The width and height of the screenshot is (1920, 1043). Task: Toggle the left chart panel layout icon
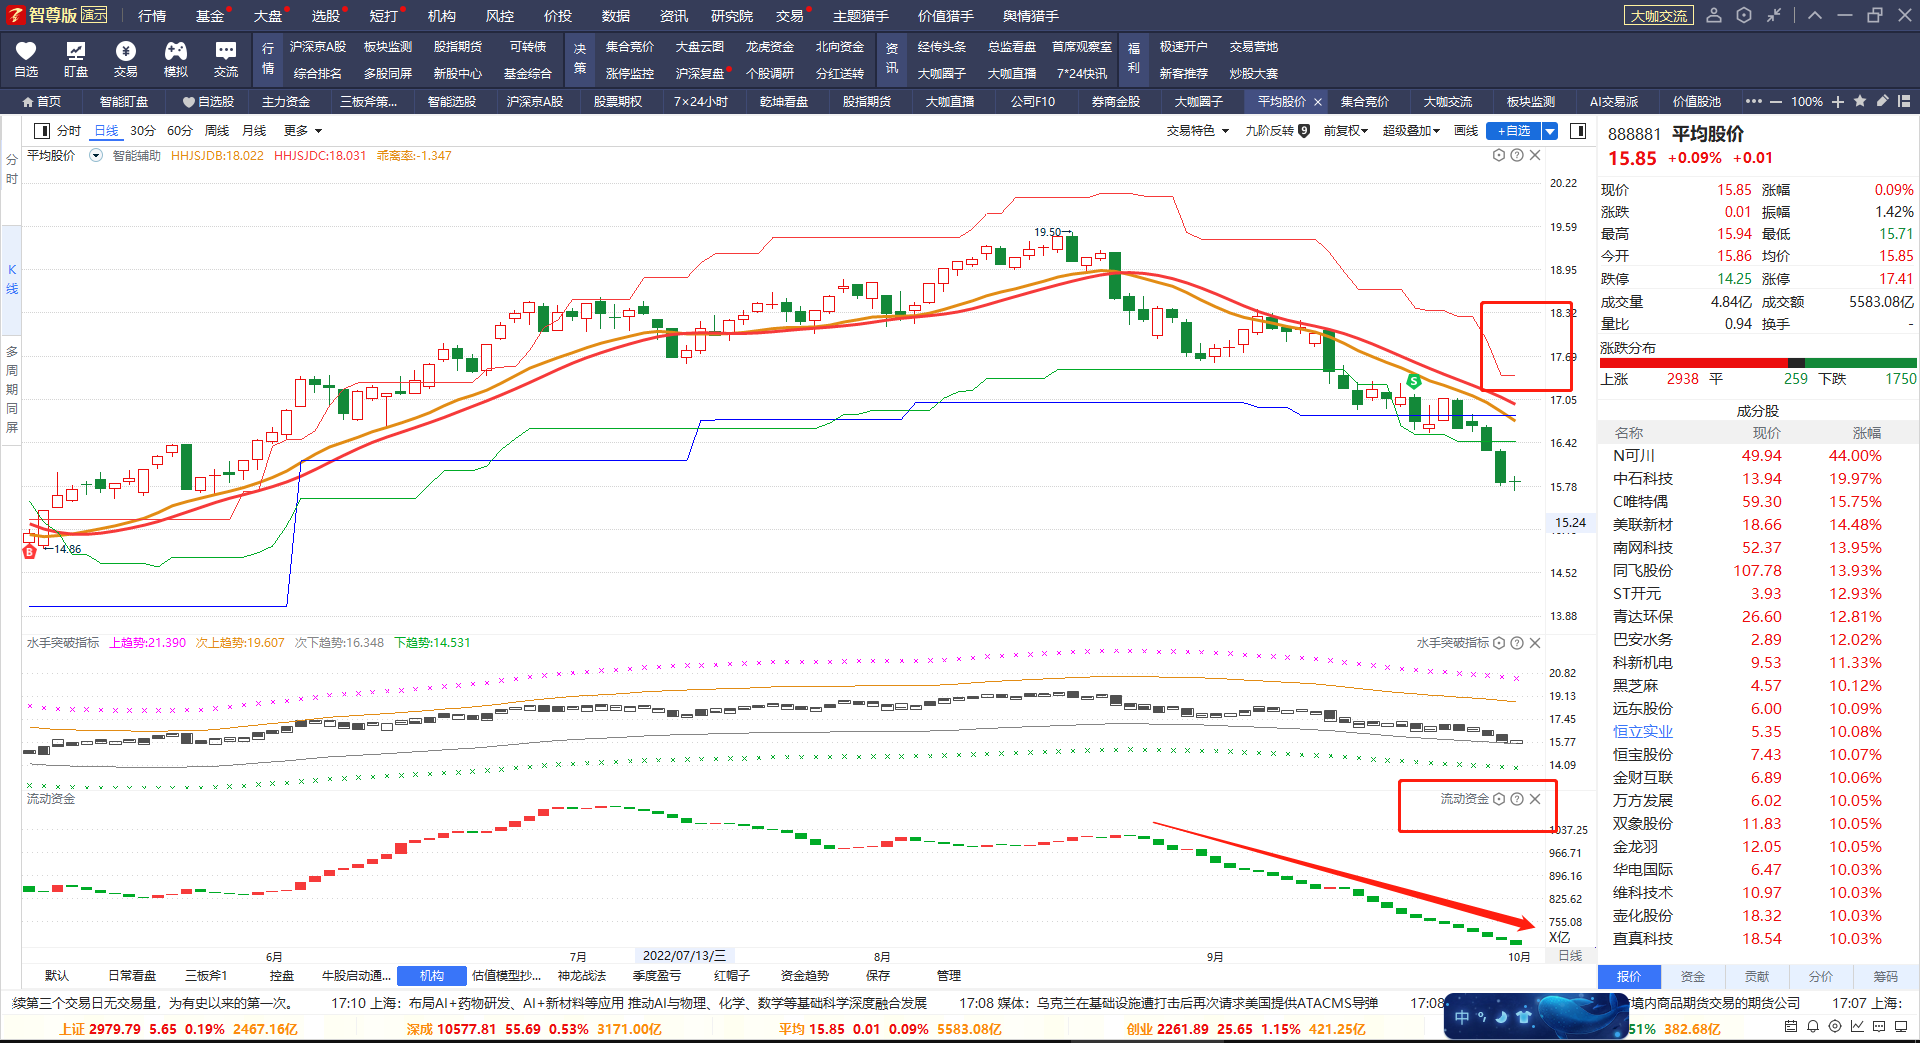coord(42,131)
